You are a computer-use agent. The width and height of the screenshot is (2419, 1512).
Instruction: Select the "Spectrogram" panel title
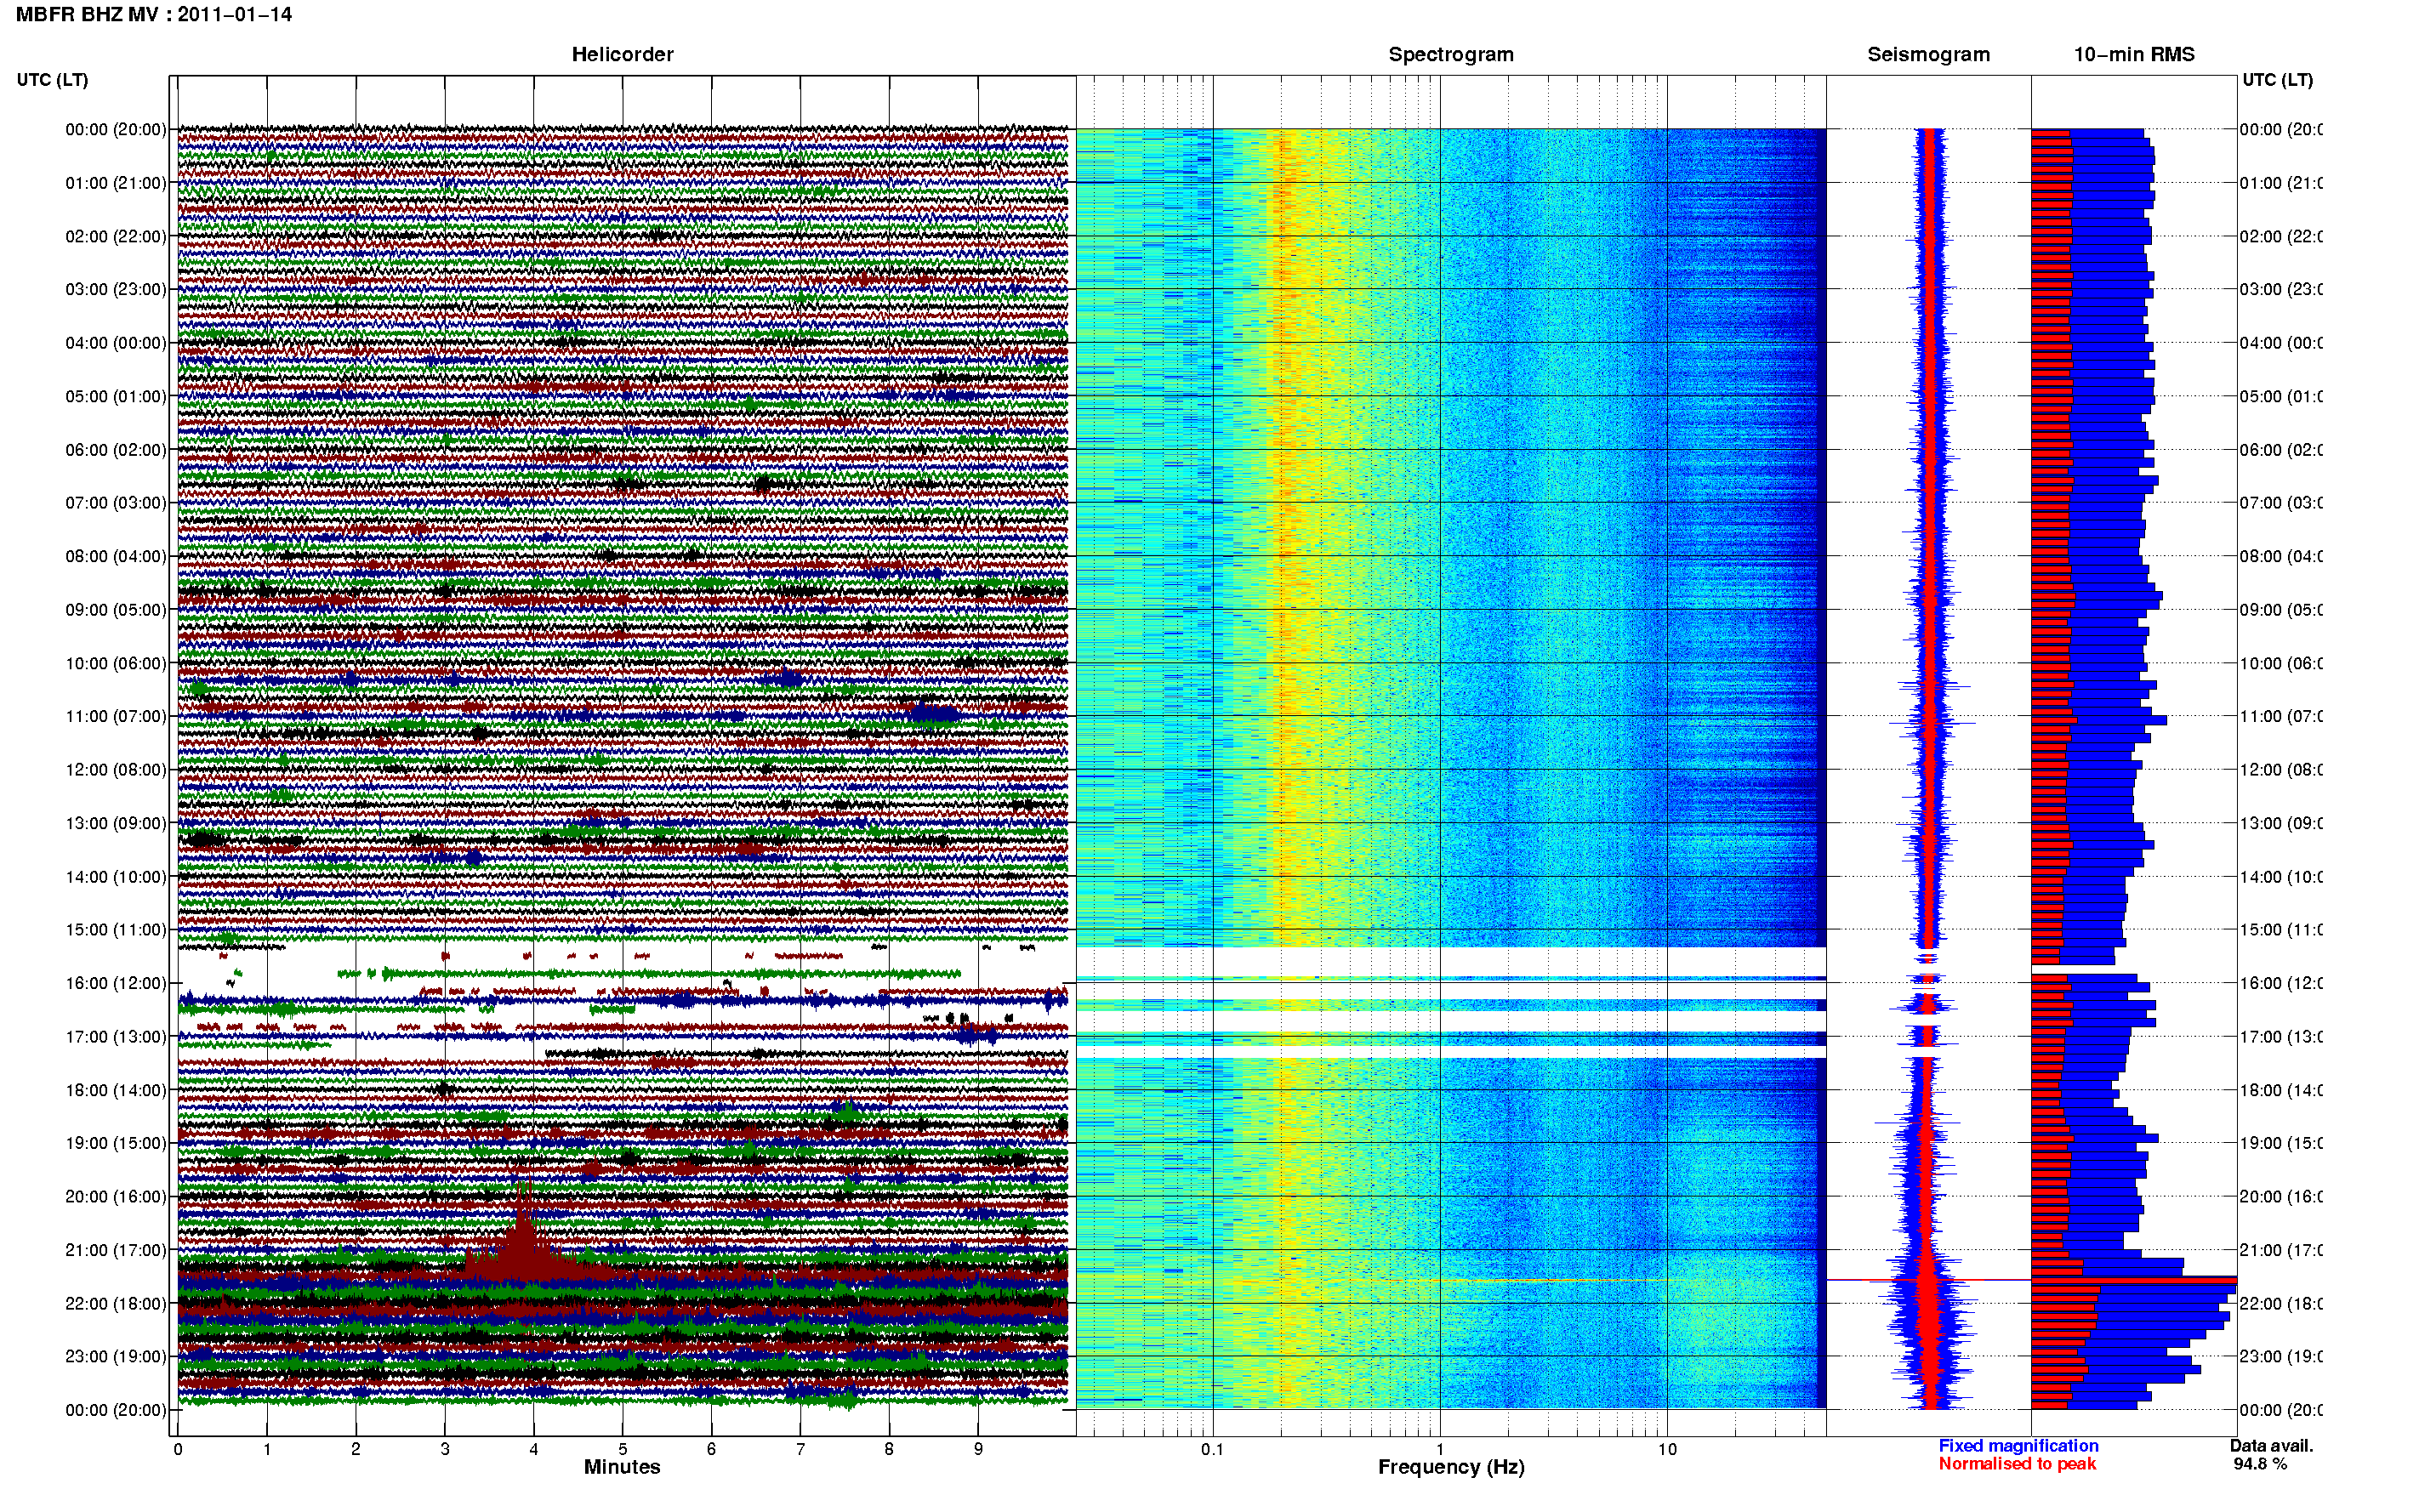(x=1451, y=55)
